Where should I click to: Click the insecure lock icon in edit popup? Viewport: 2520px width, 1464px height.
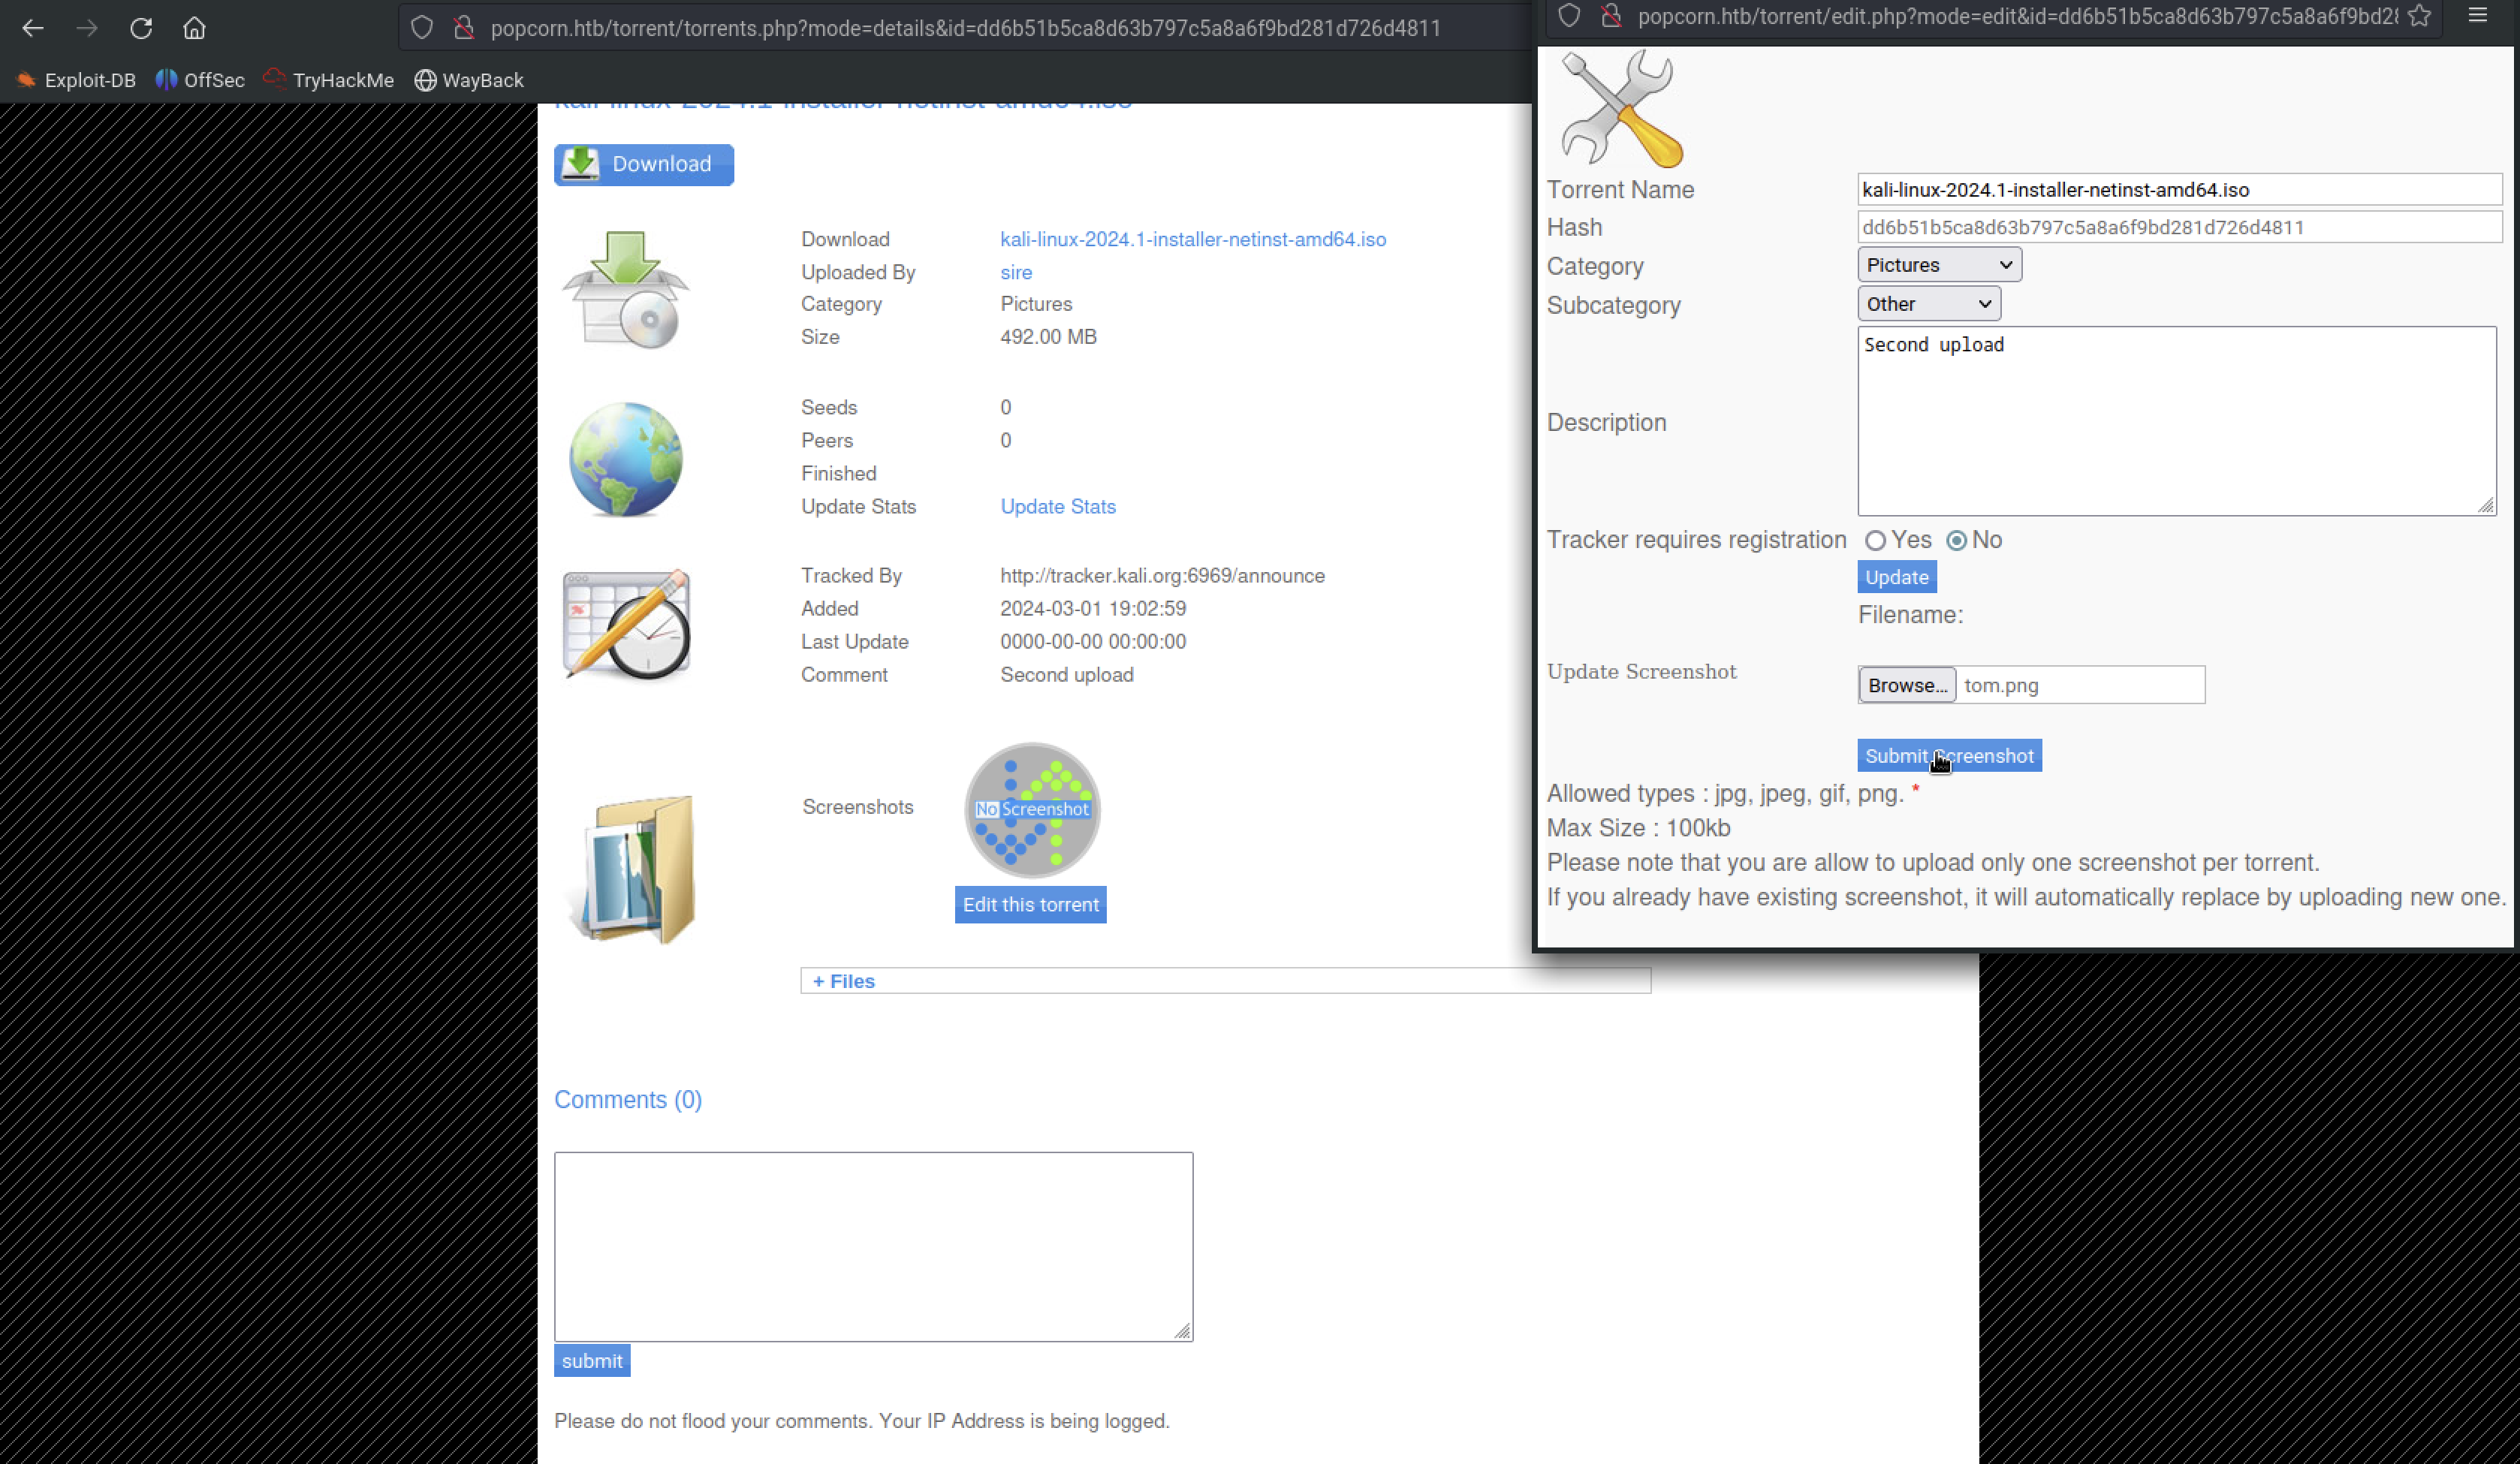click(1610, 16)
